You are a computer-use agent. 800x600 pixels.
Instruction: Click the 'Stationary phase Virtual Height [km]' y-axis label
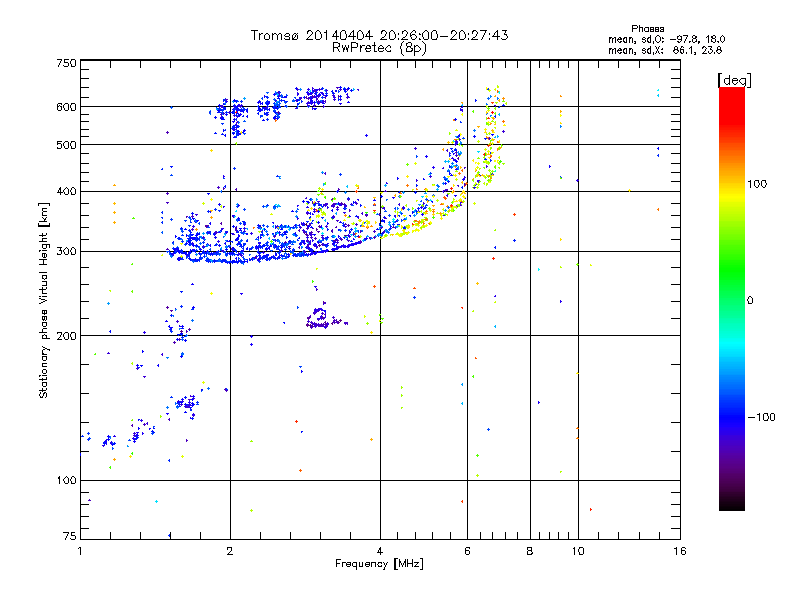point(44,300)
